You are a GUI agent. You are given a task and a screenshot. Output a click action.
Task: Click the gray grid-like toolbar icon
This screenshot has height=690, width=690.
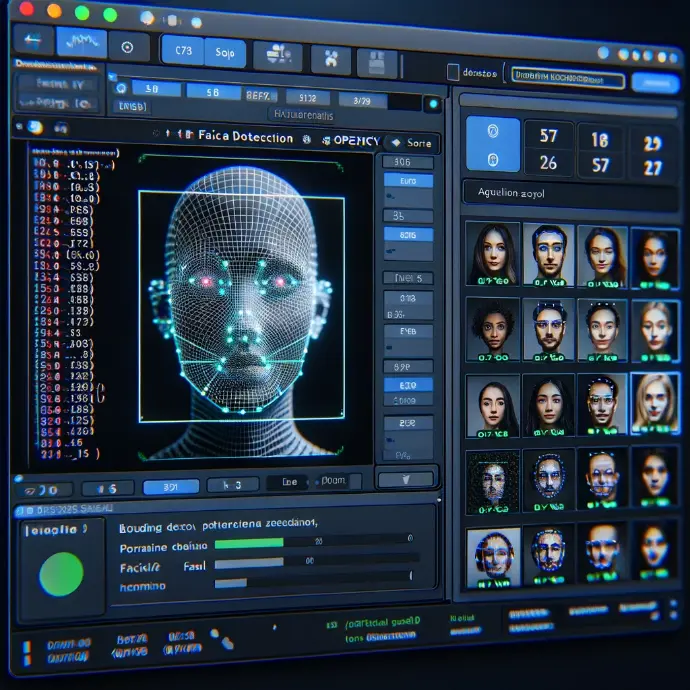377,62
